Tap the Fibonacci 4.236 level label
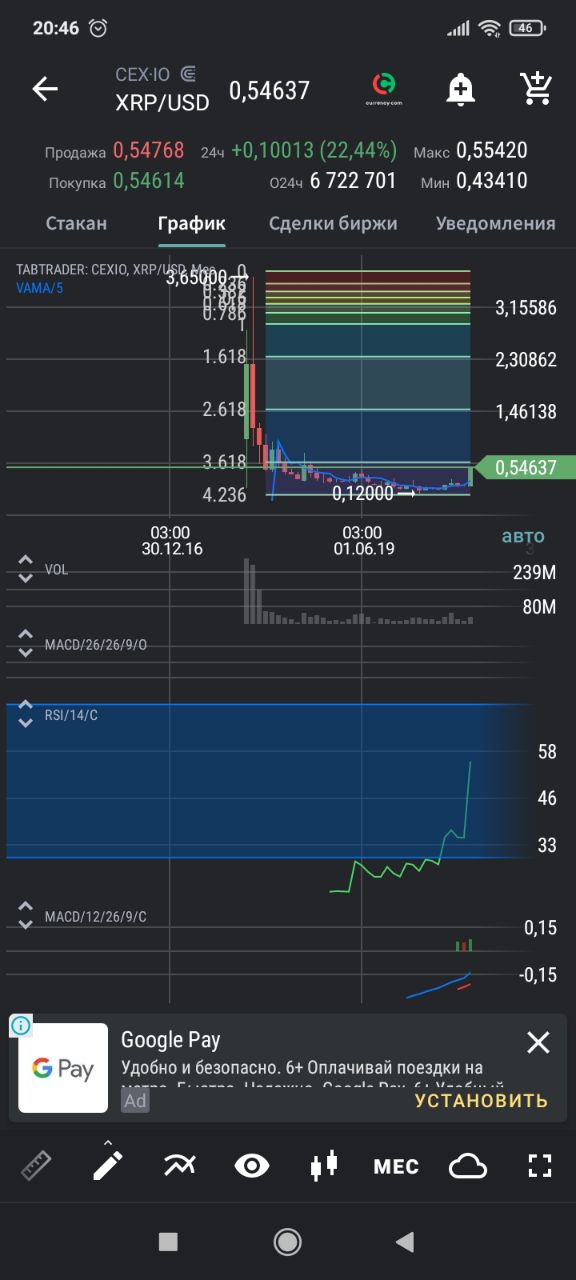The image size is (576, 1280). point(224,494)
